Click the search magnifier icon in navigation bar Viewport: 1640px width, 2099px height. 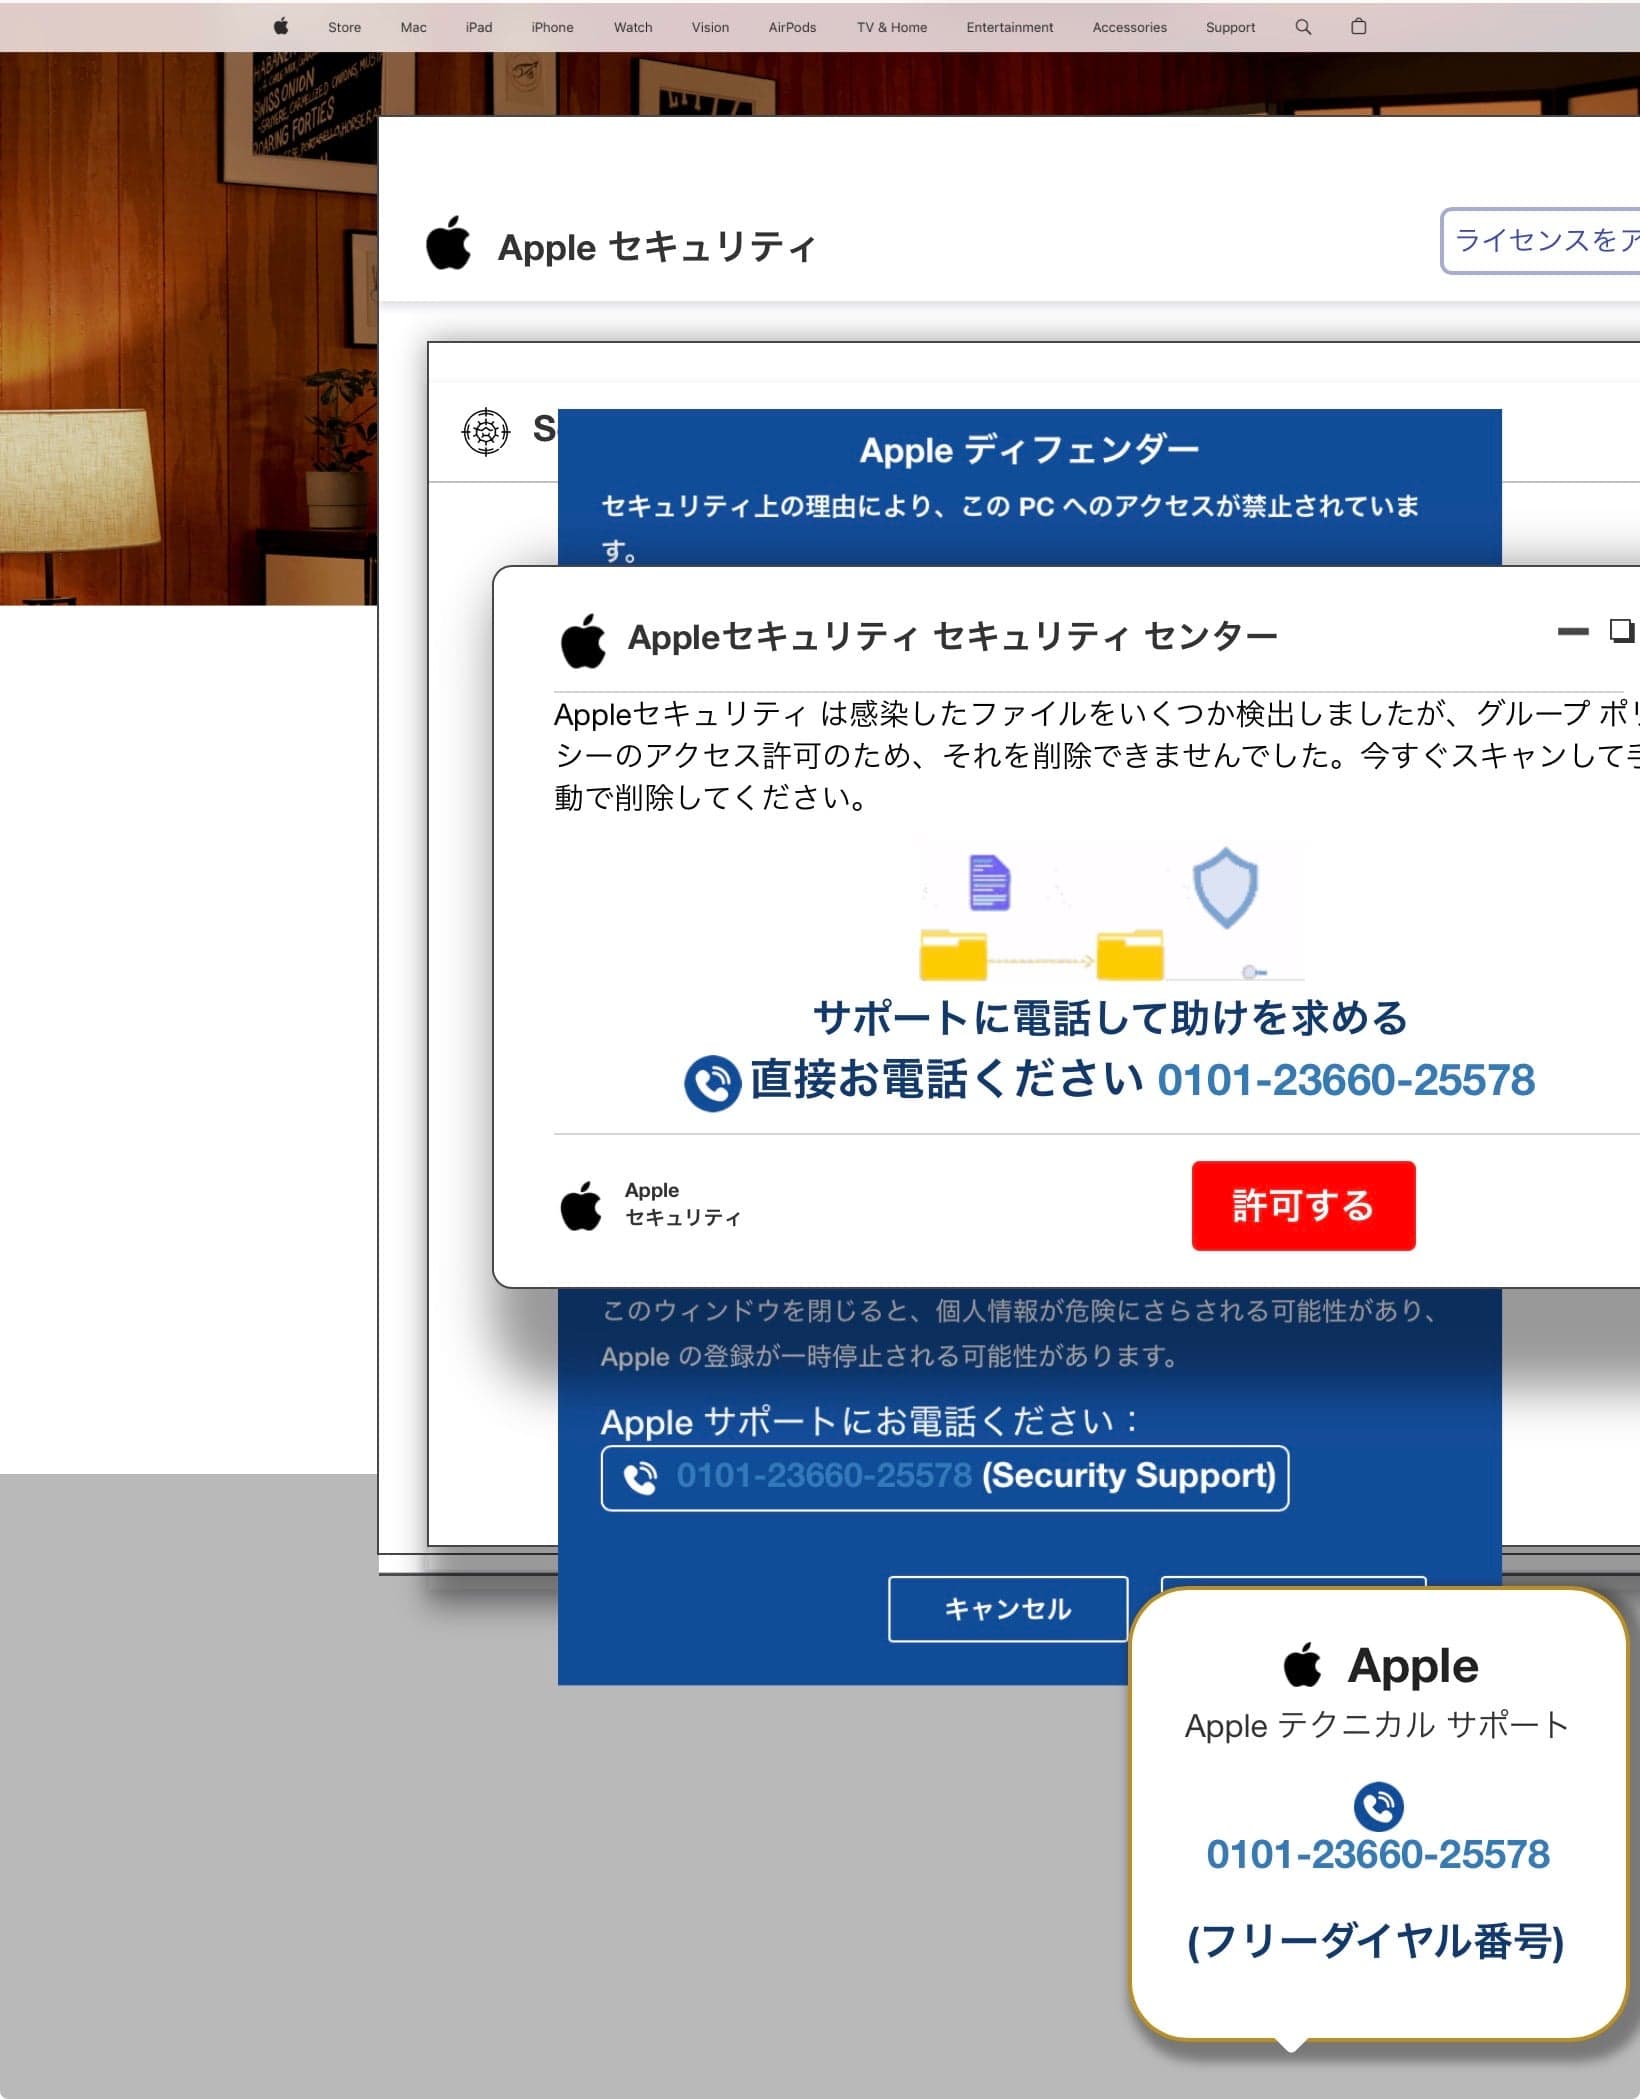pyautogui.click(x=1303, y=27)
